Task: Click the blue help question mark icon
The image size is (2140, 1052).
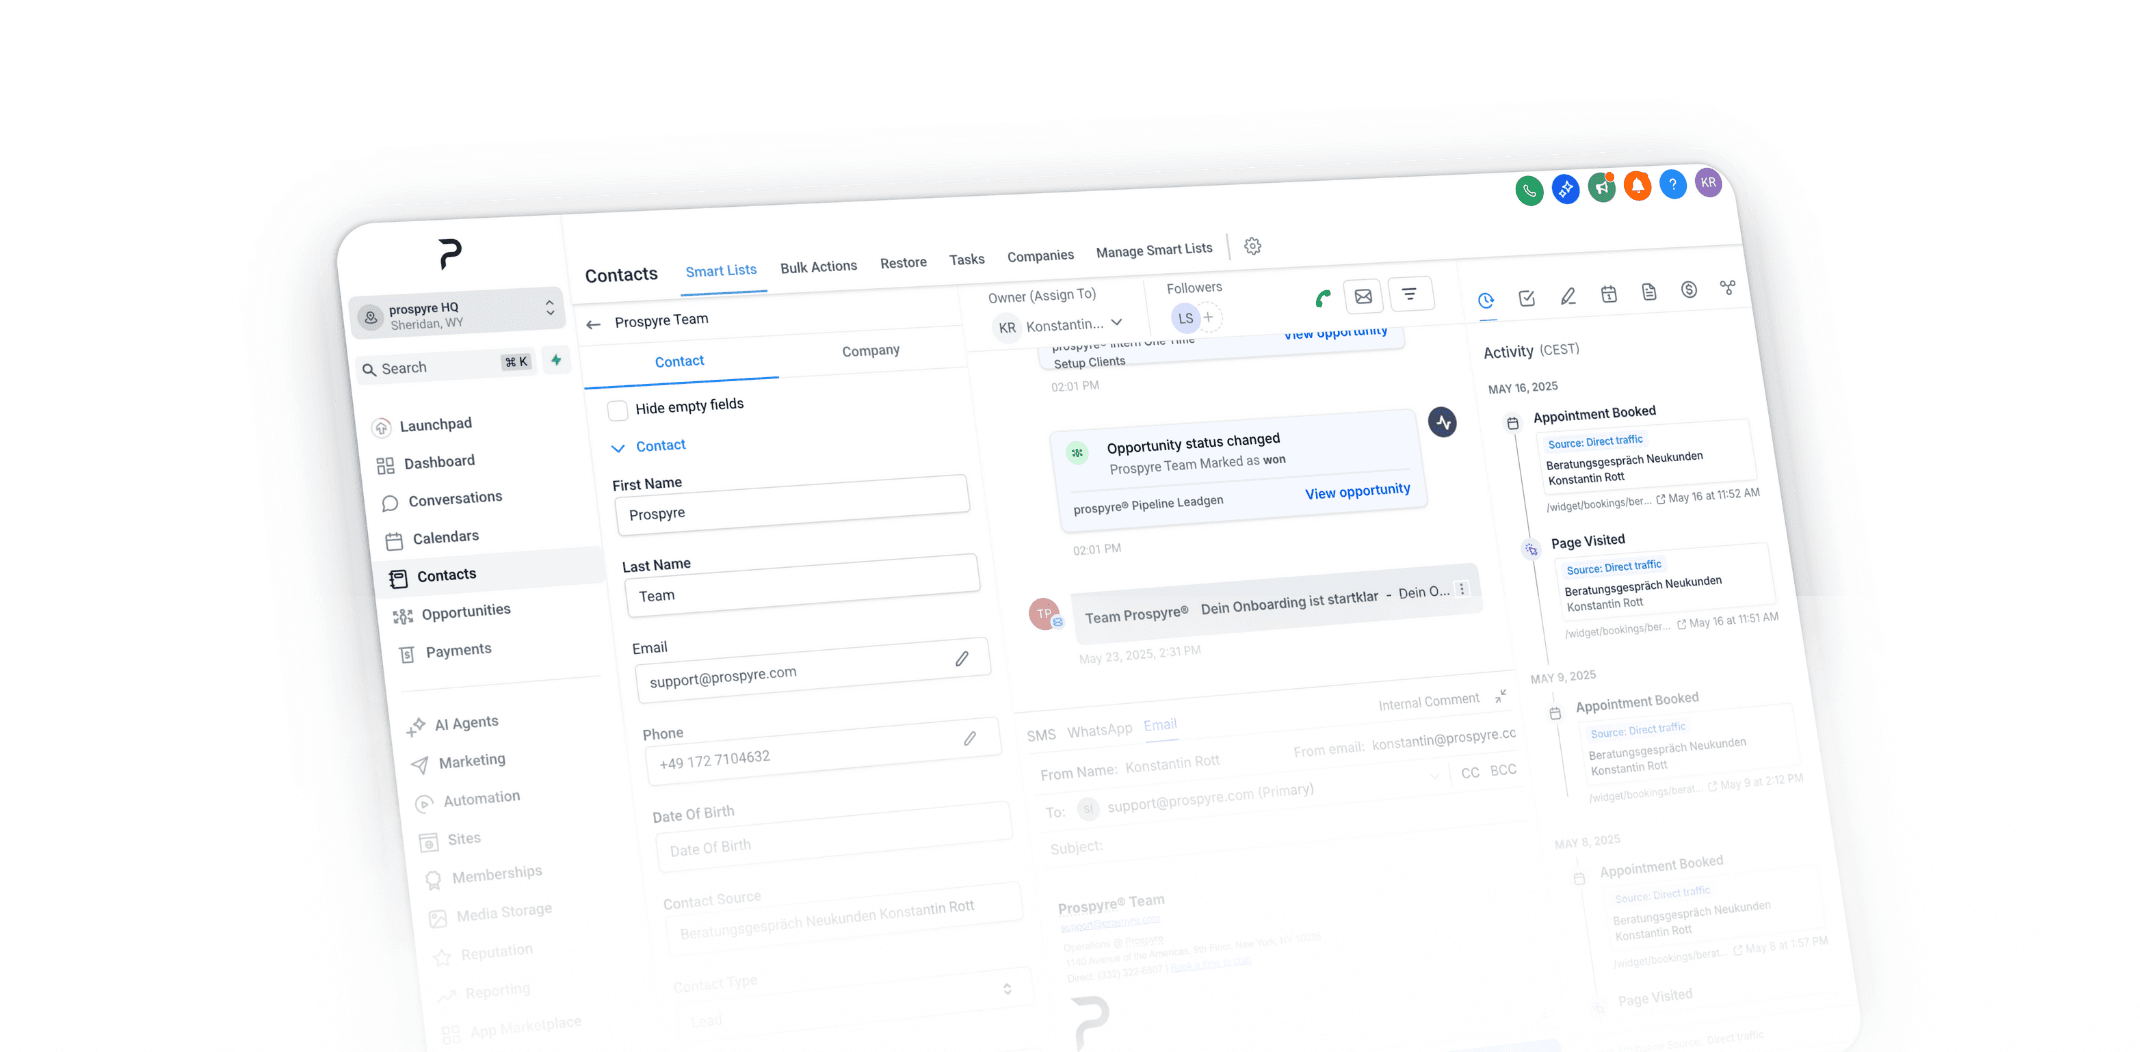Action: pos(1673,184)
